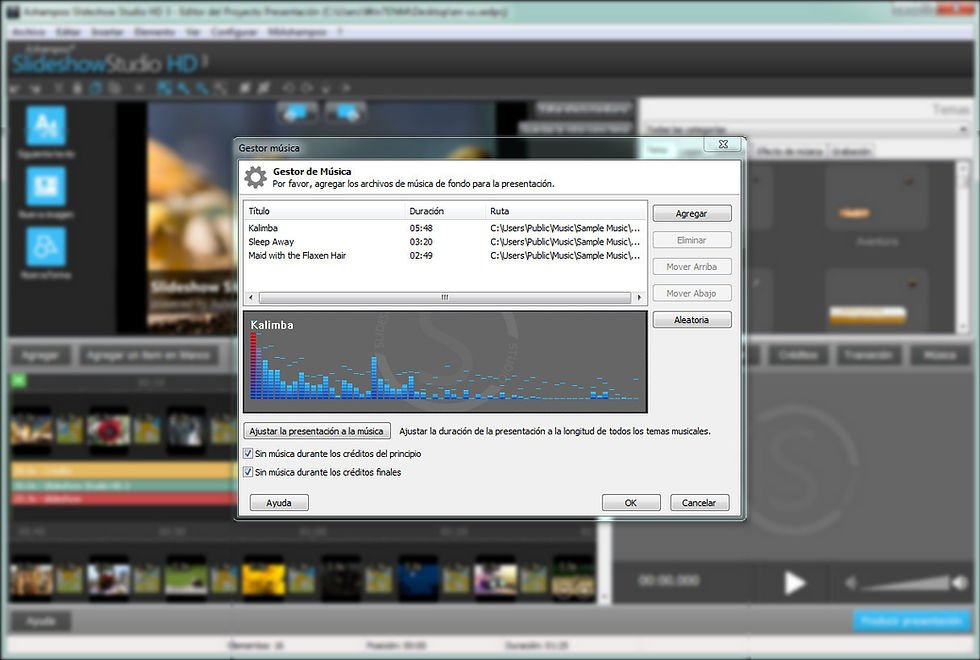Click Cancelar to dismiss the dialog
Image resolution: width=980 pixels, height=660 pixels.
click(699, 503)
